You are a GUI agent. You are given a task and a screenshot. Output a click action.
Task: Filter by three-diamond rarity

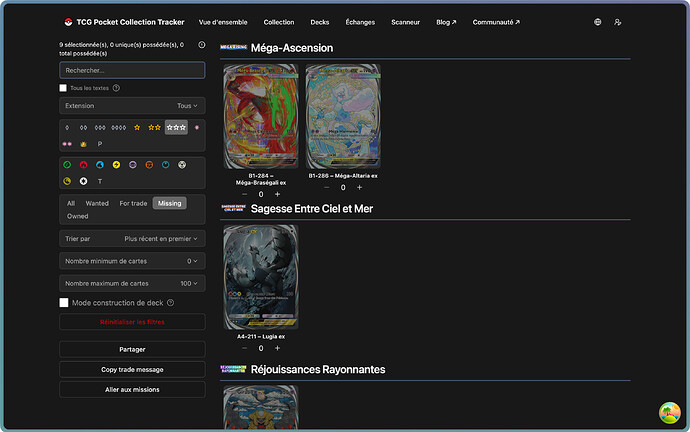click(x=100, y=128)
